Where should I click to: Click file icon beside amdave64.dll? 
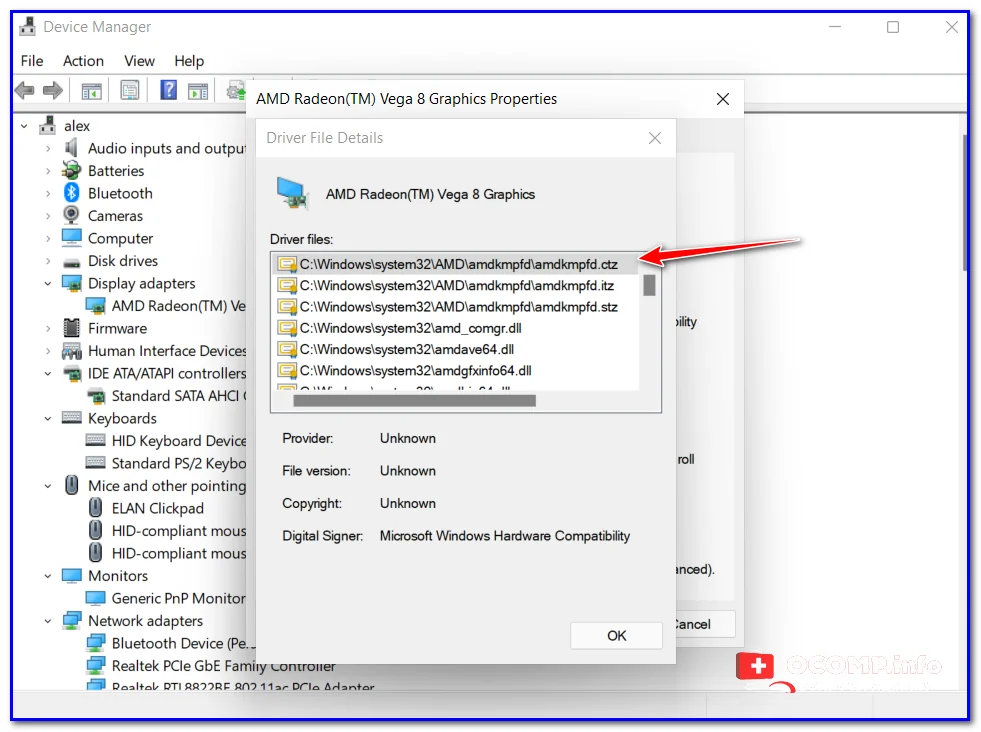[287, 349]
